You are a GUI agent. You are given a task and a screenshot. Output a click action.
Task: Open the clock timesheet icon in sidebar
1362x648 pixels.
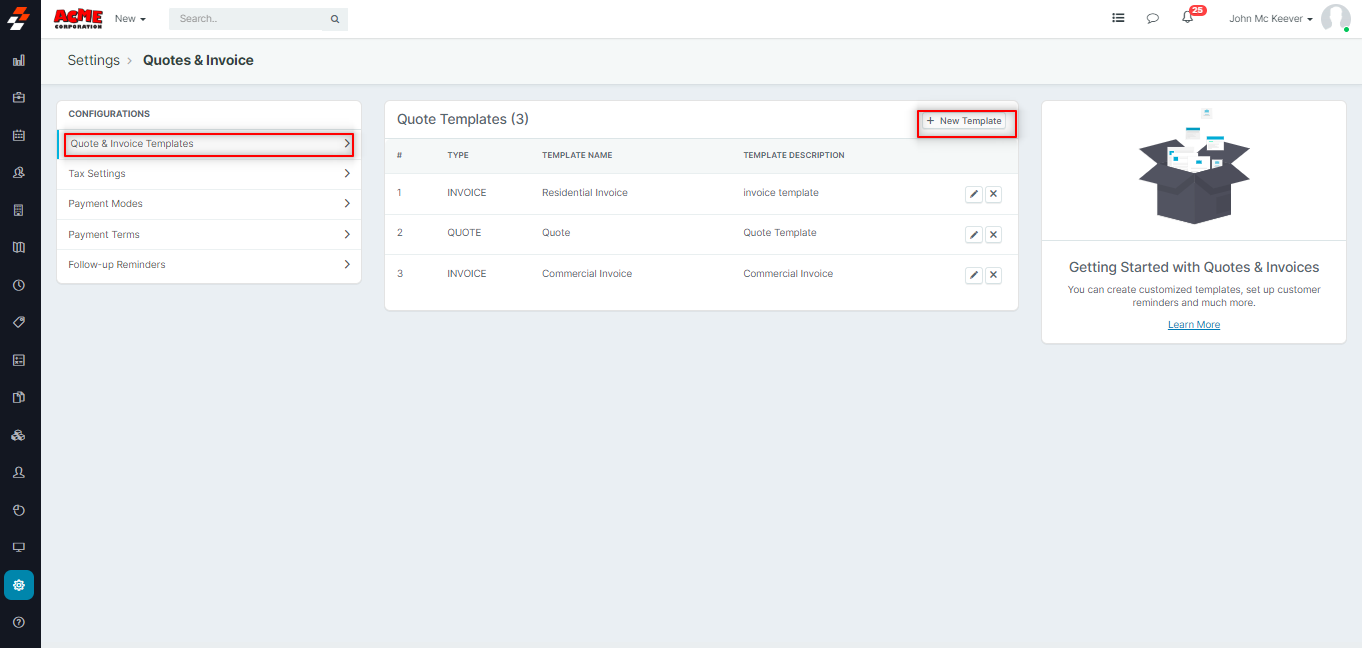18,285
